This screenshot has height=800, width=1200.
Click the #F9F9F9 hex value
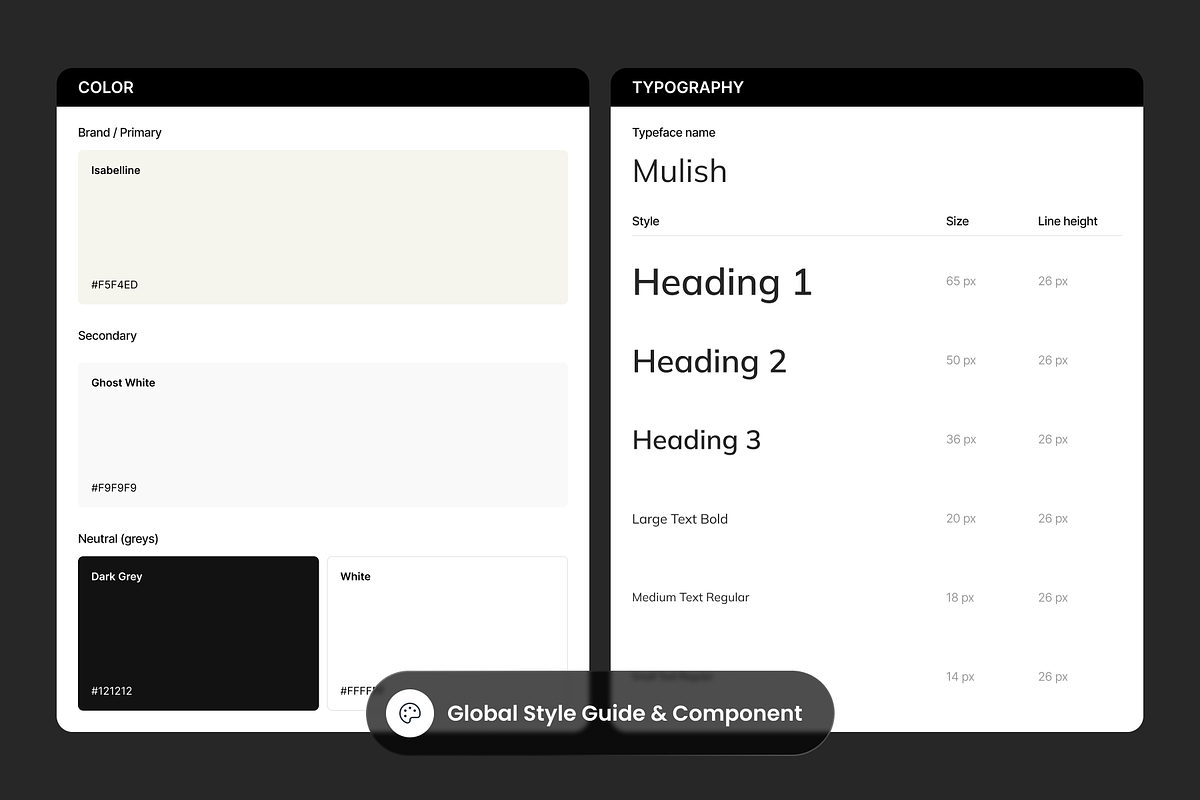[x=114, y=488]
